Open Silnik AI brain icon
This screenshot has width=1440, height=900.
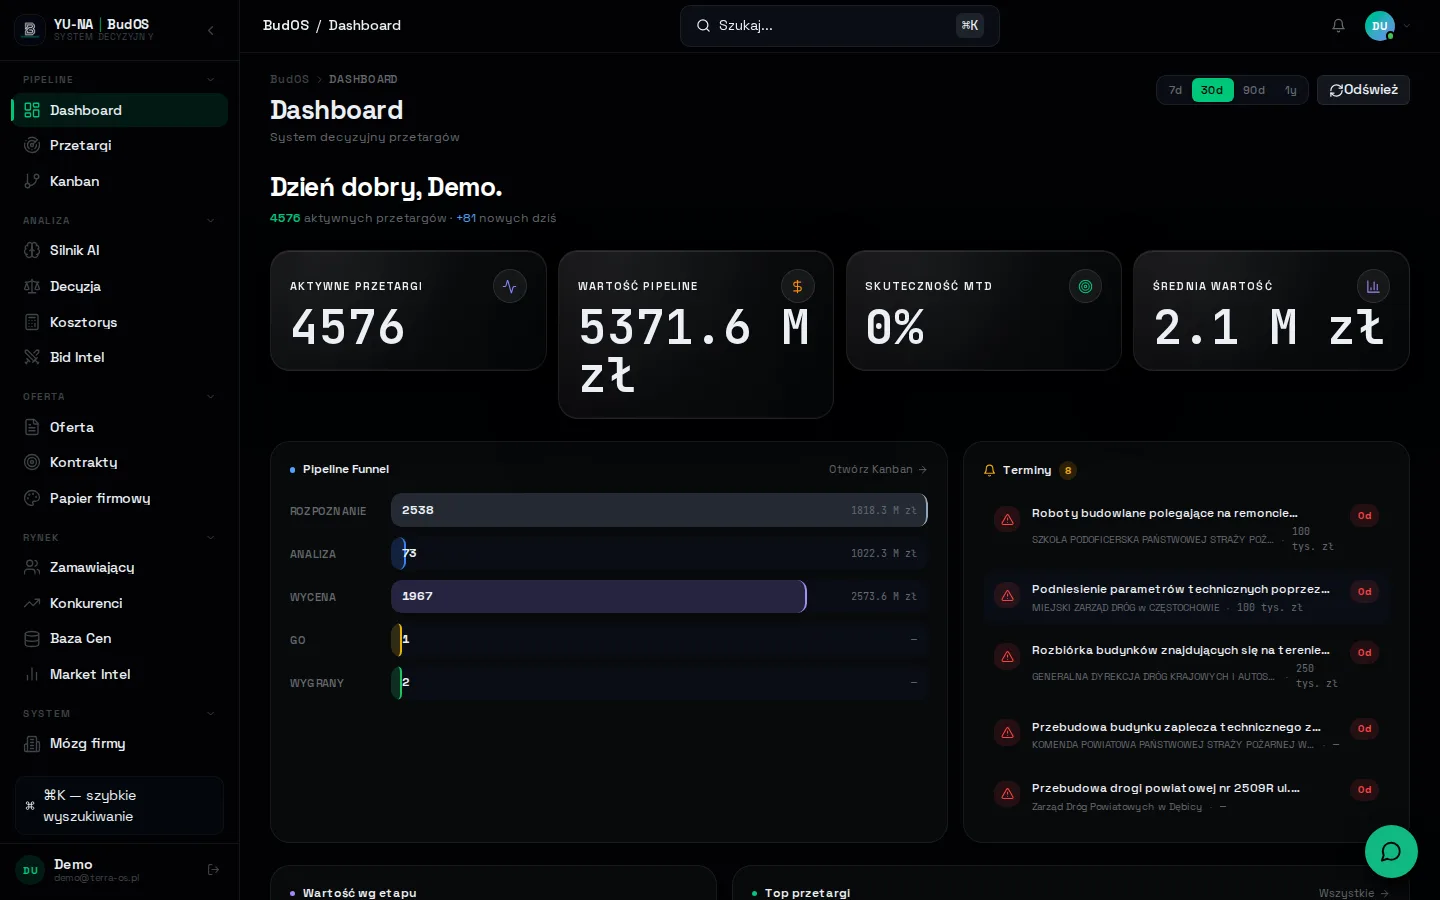point(32,250)
